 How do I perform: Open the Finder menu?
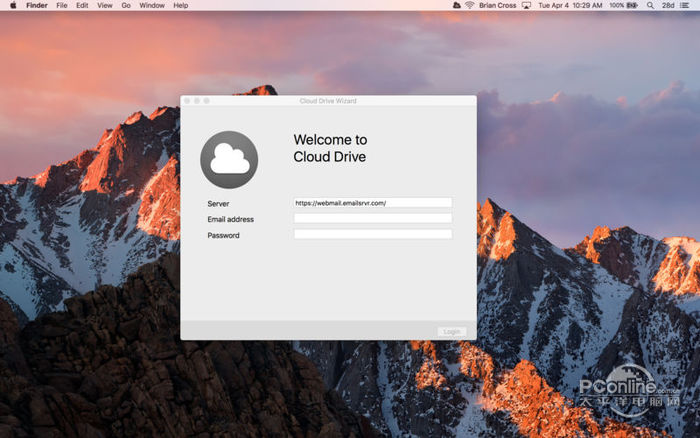pos(36,5)
